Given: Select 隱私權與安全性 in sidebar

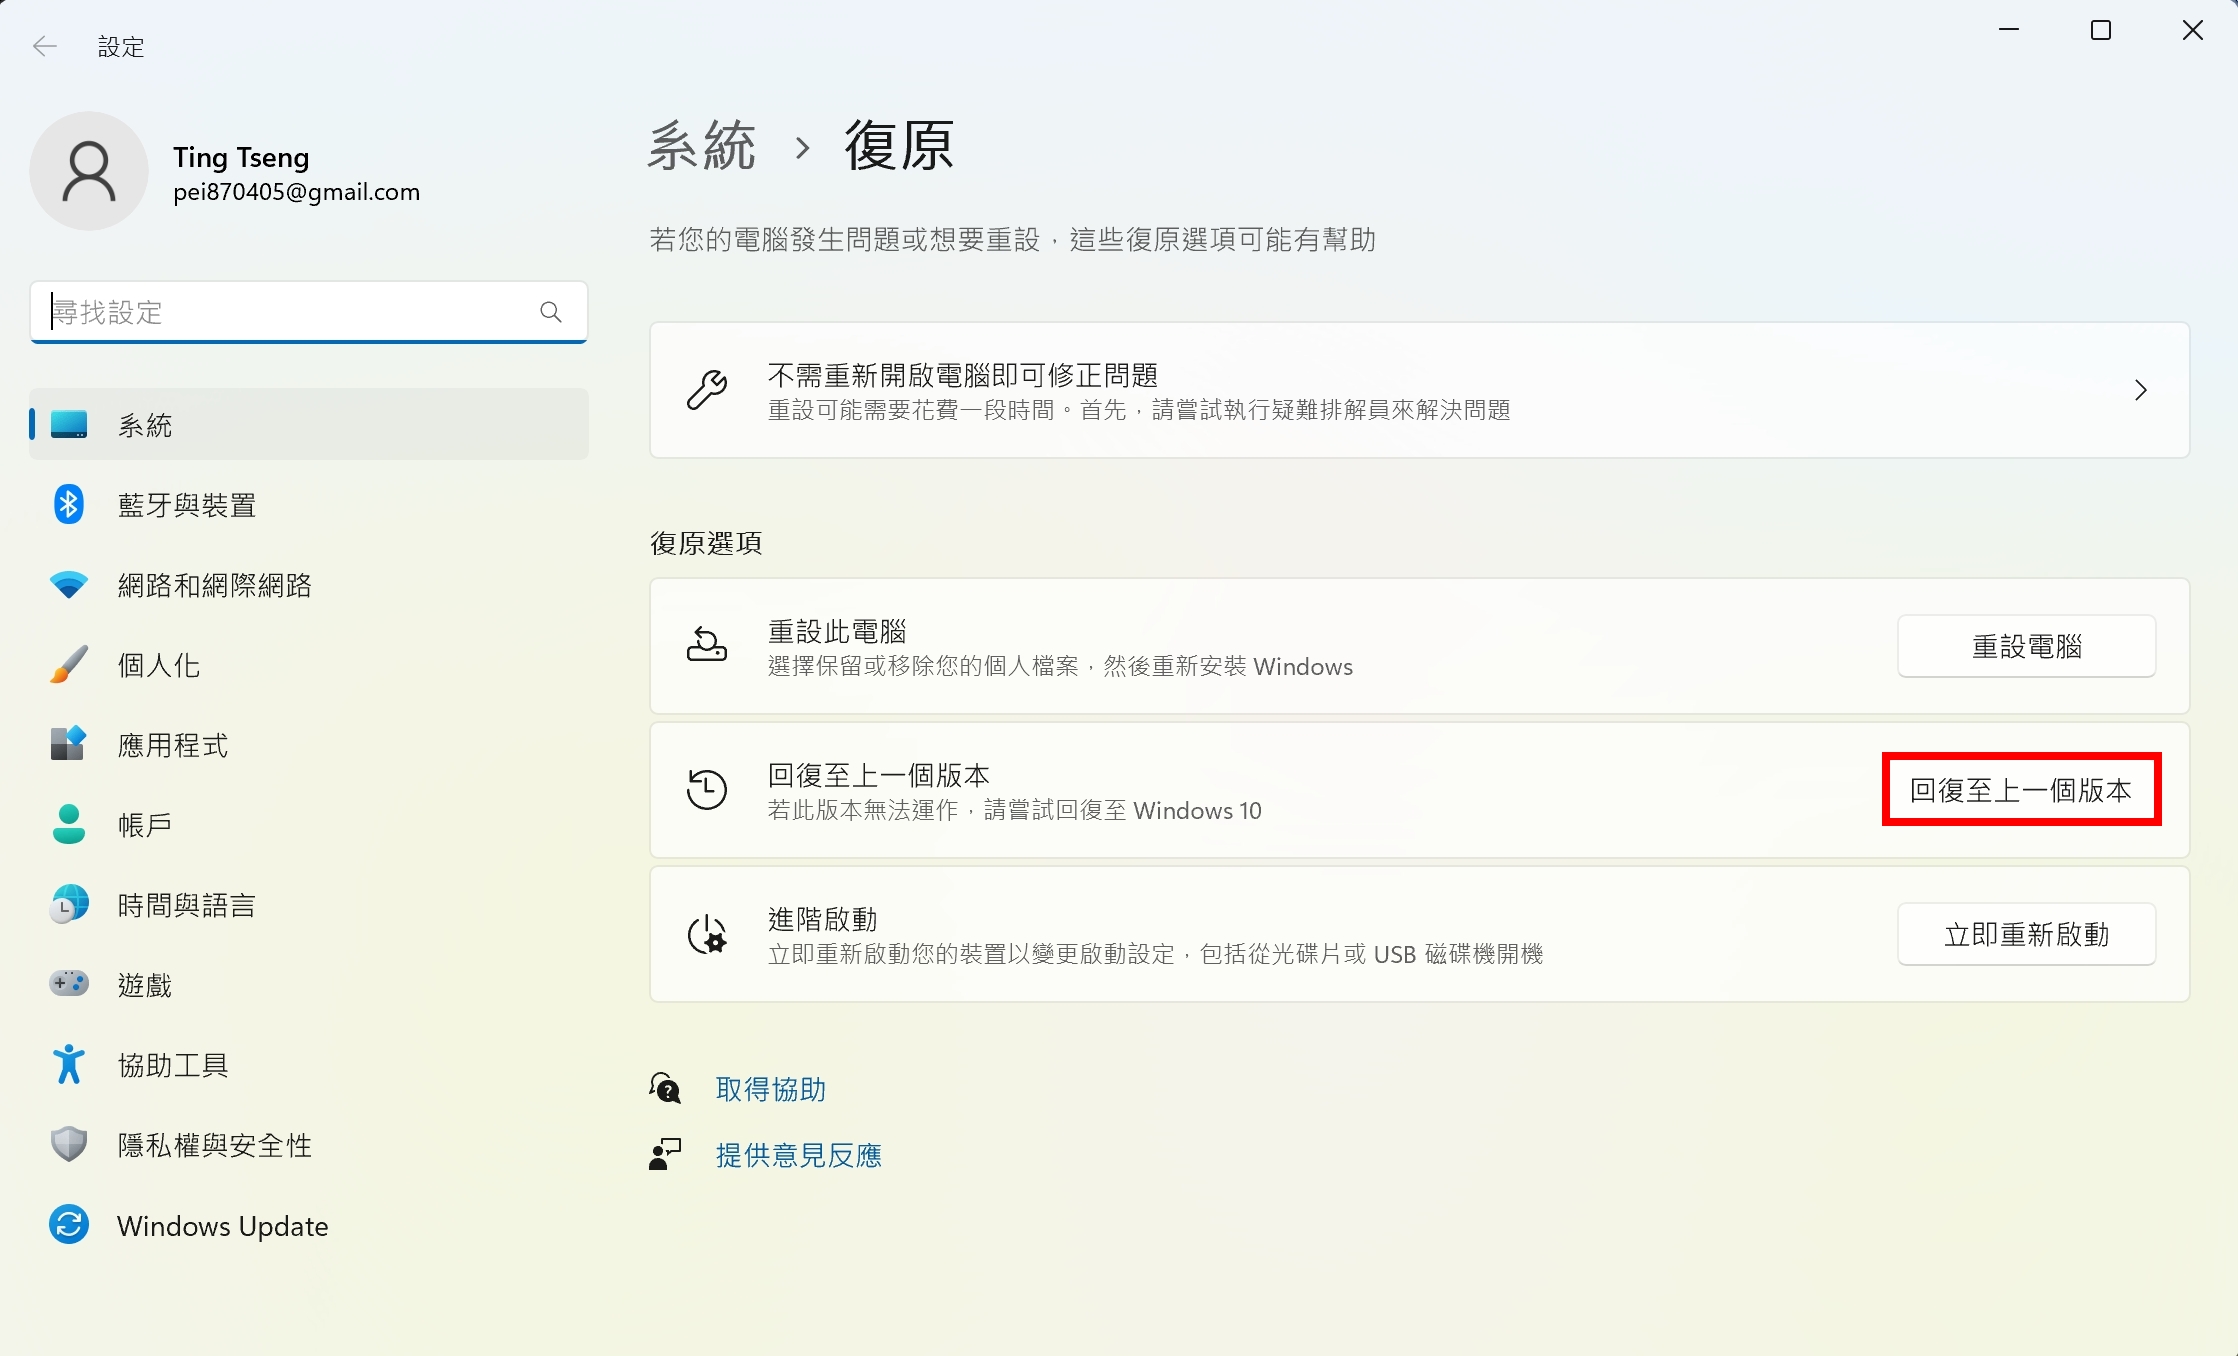Looking at the screenshot, I should [x=309, y=1145].
